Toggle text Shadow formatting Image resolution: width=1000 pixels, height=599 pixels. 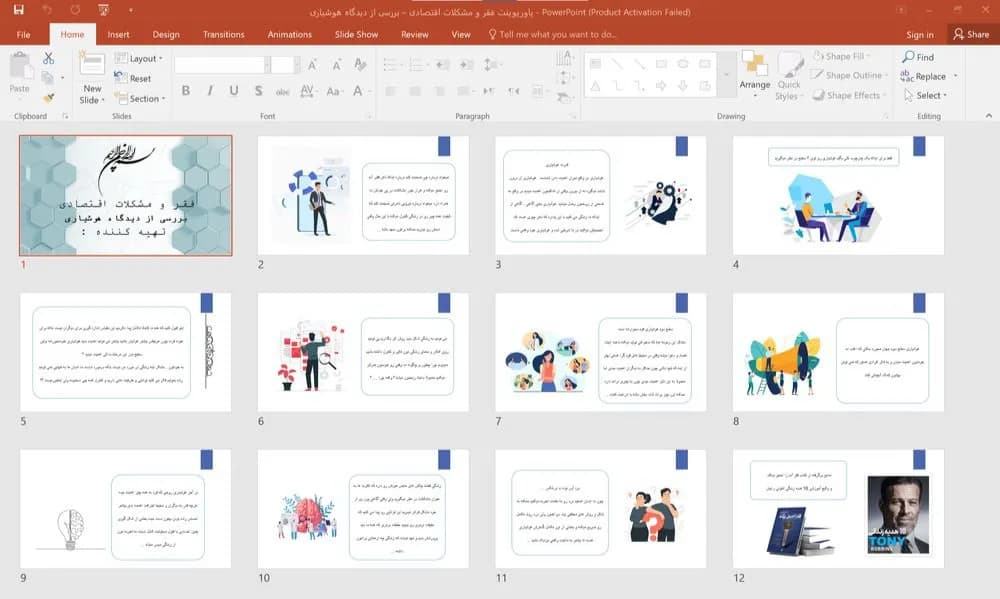pyautogui.click(x=258, y=91)
